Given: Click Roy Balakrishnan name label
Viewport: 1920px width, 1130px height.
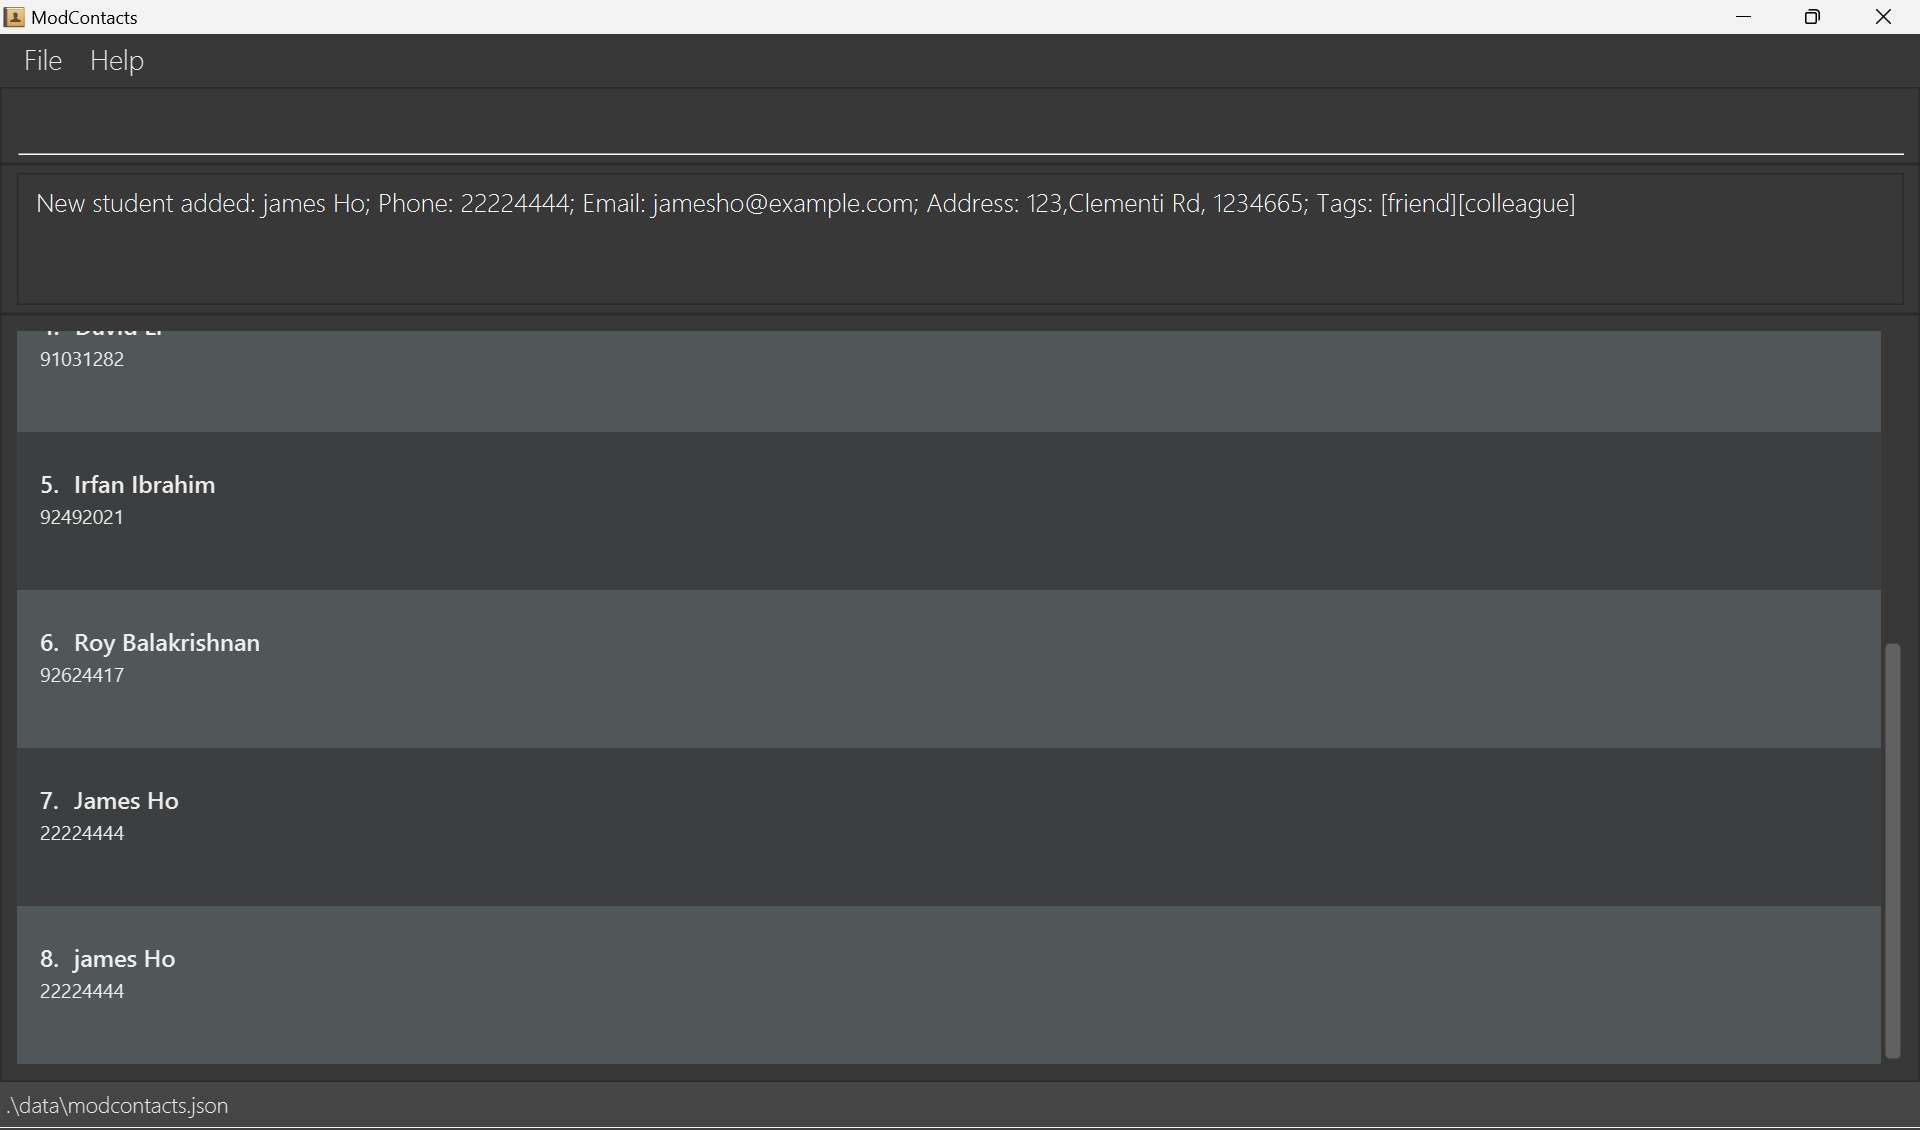Looking at the screenshot, I should point(166,643).
